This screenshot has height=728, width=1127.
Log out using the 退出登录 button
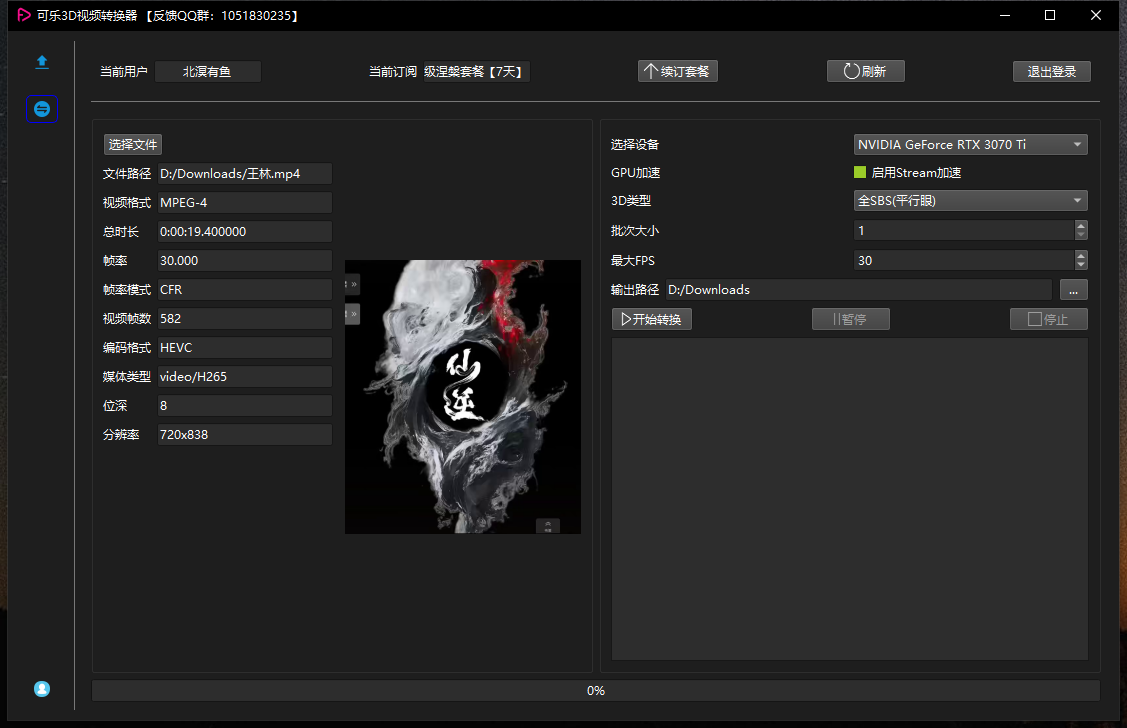tap(1052, 71)
